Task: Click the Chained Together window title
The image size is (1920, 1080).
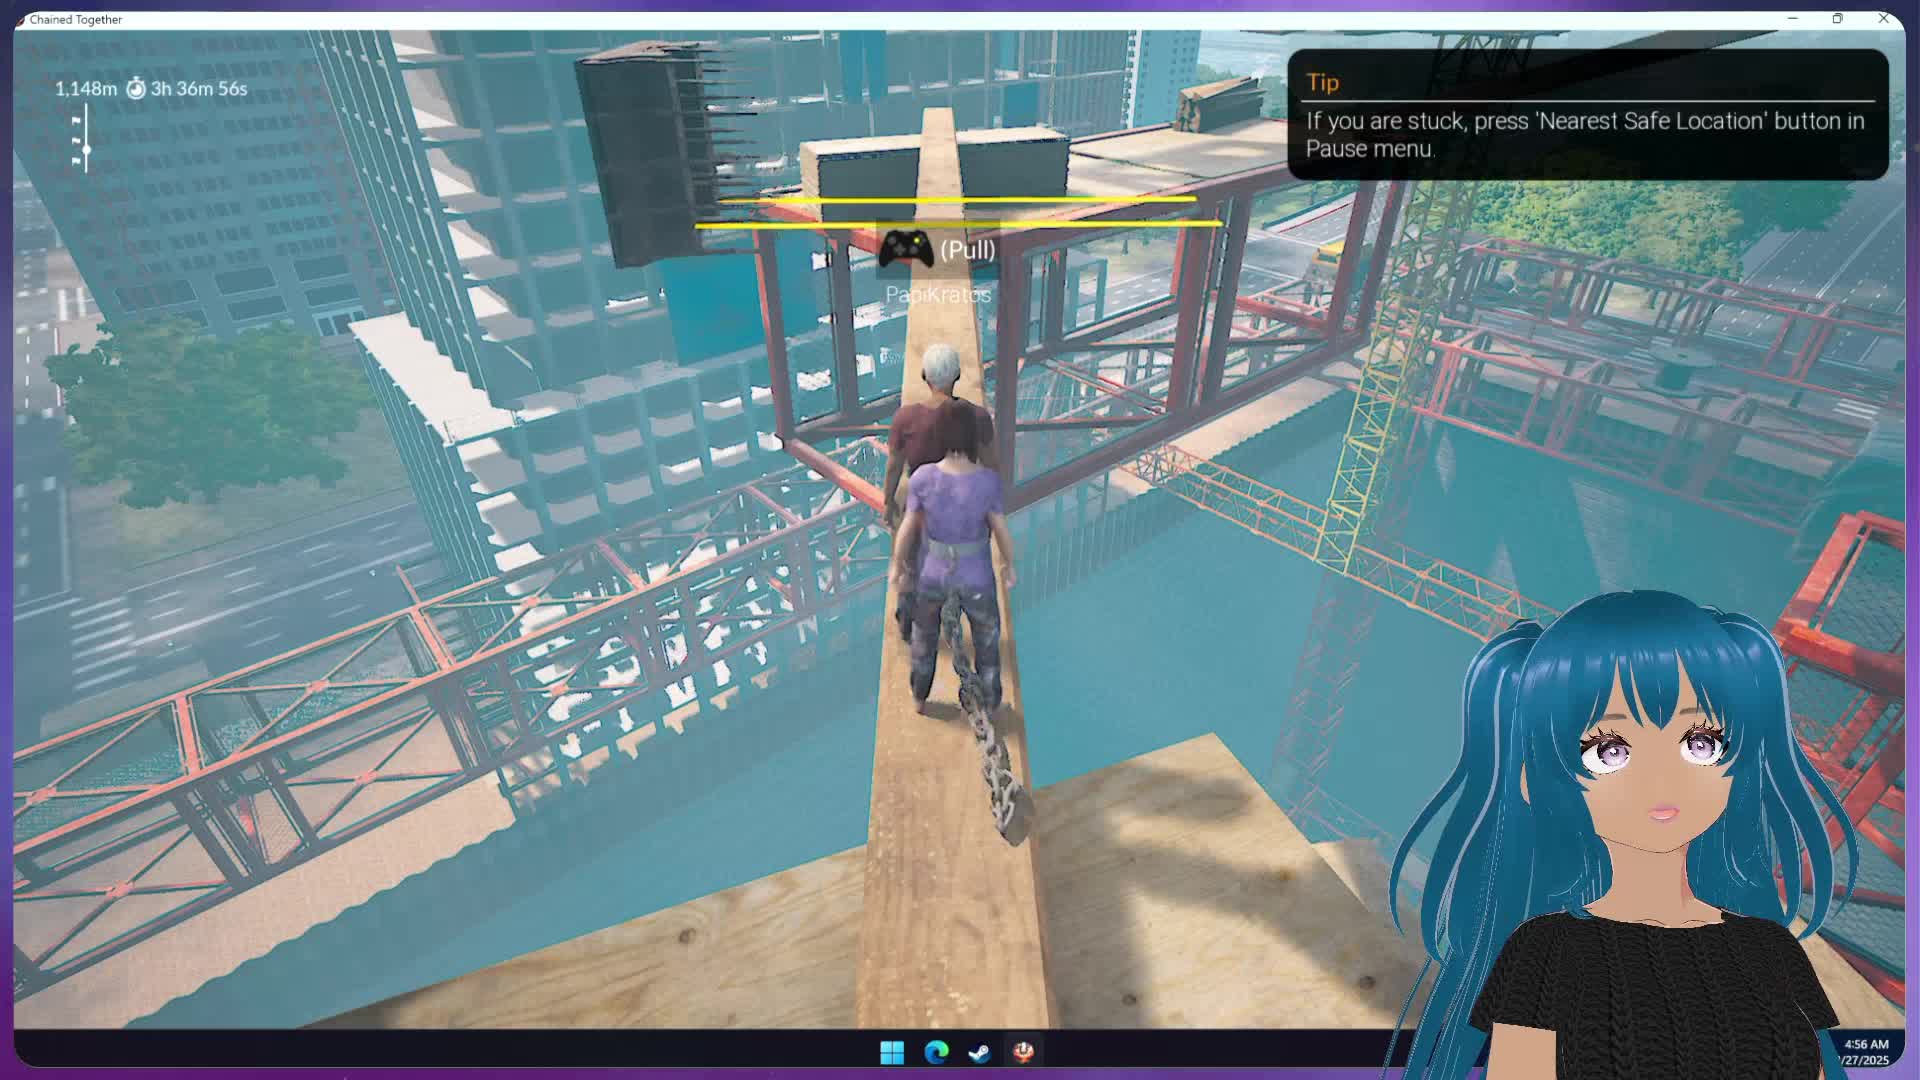Action: point(76,19)
